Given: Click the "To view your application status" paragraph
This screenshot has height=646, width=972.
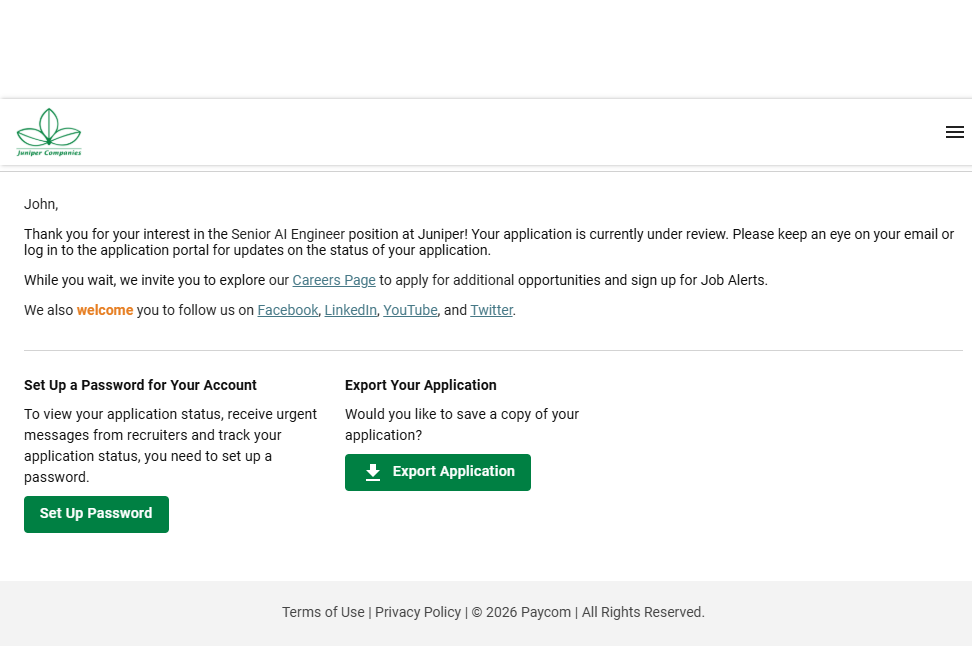Looking at the screenshot, I should point(170,445).
